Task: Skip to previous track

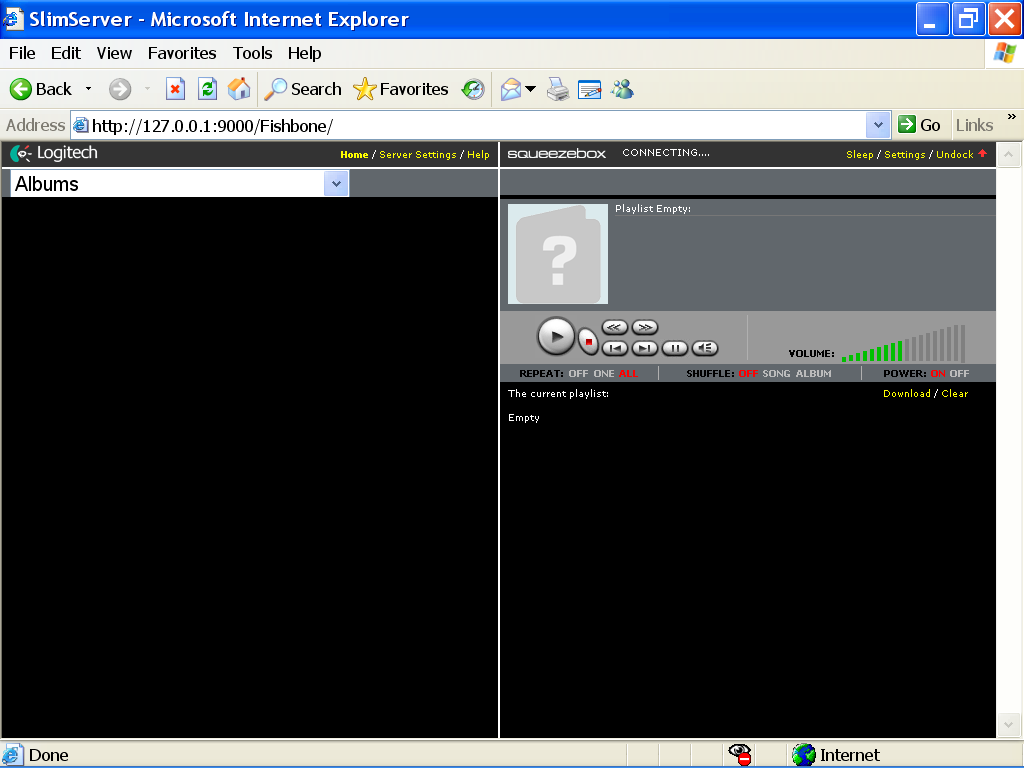Action: point(614,348)
